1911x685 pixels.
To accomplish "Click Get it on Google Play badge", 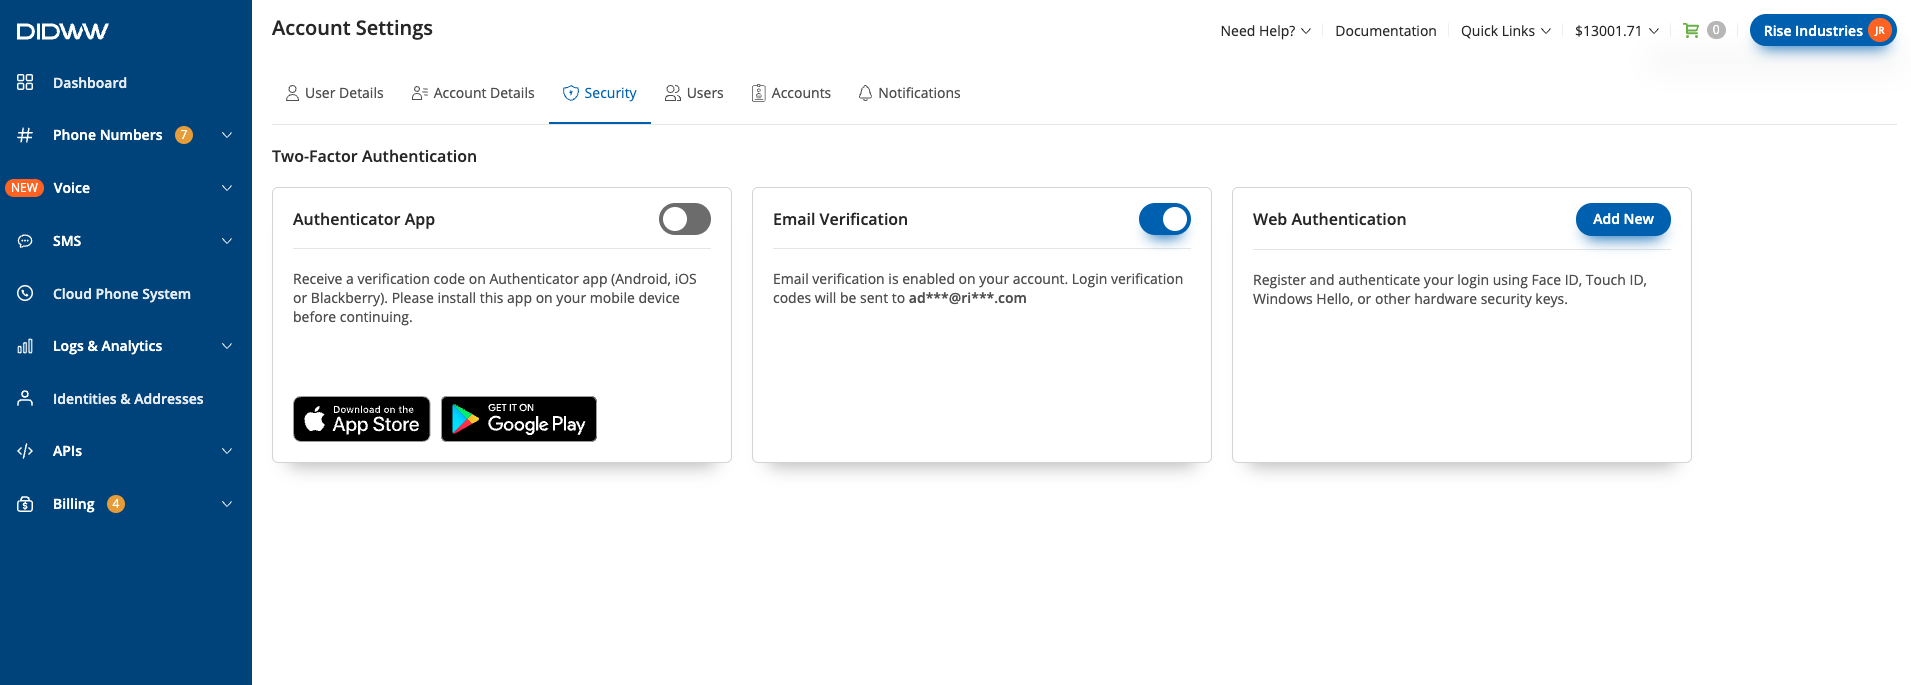I will click(x=519, y=419).
